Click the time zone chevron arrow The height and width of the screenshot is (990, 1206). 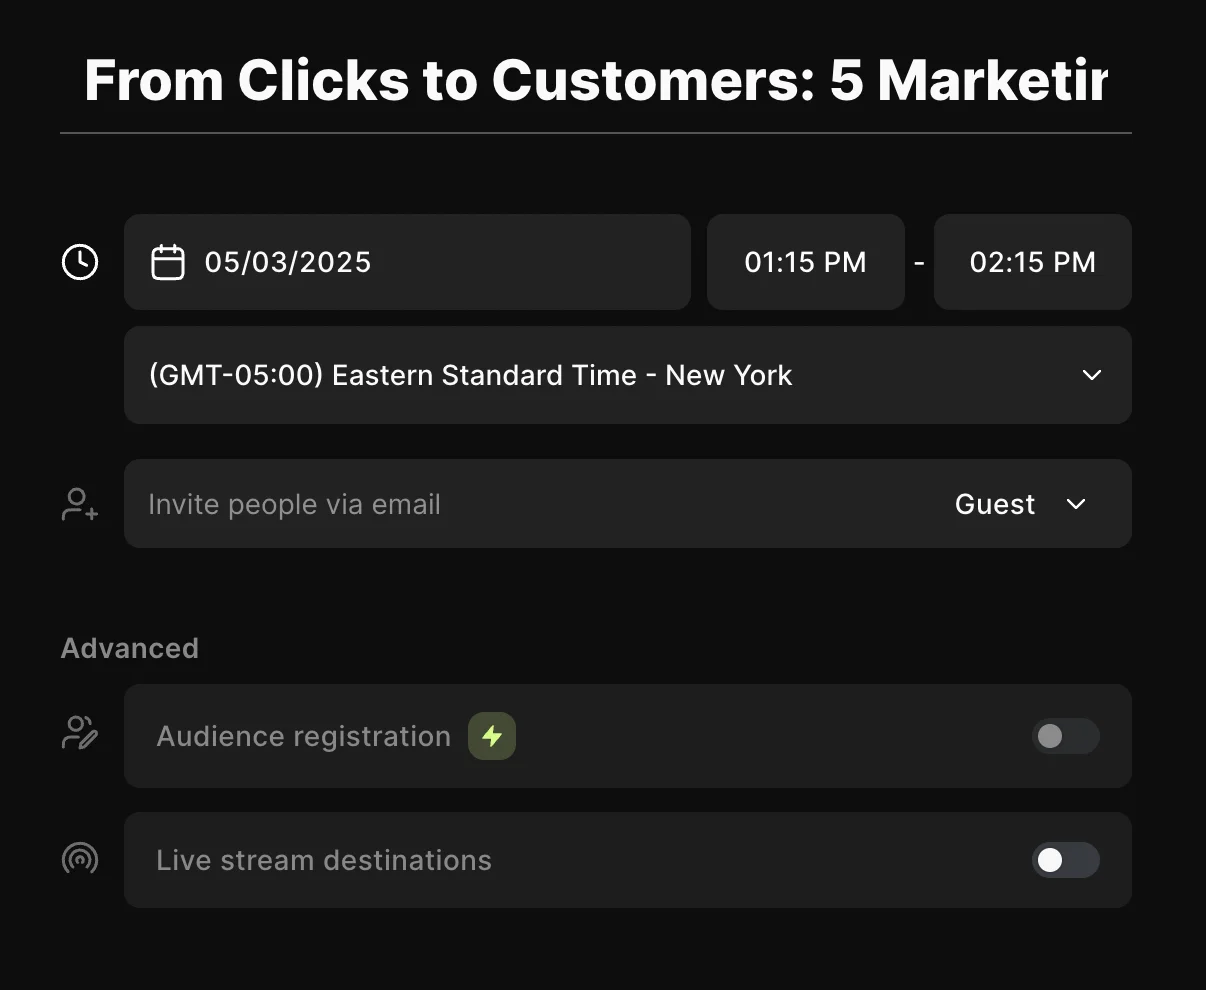(x=1092, y=375)
